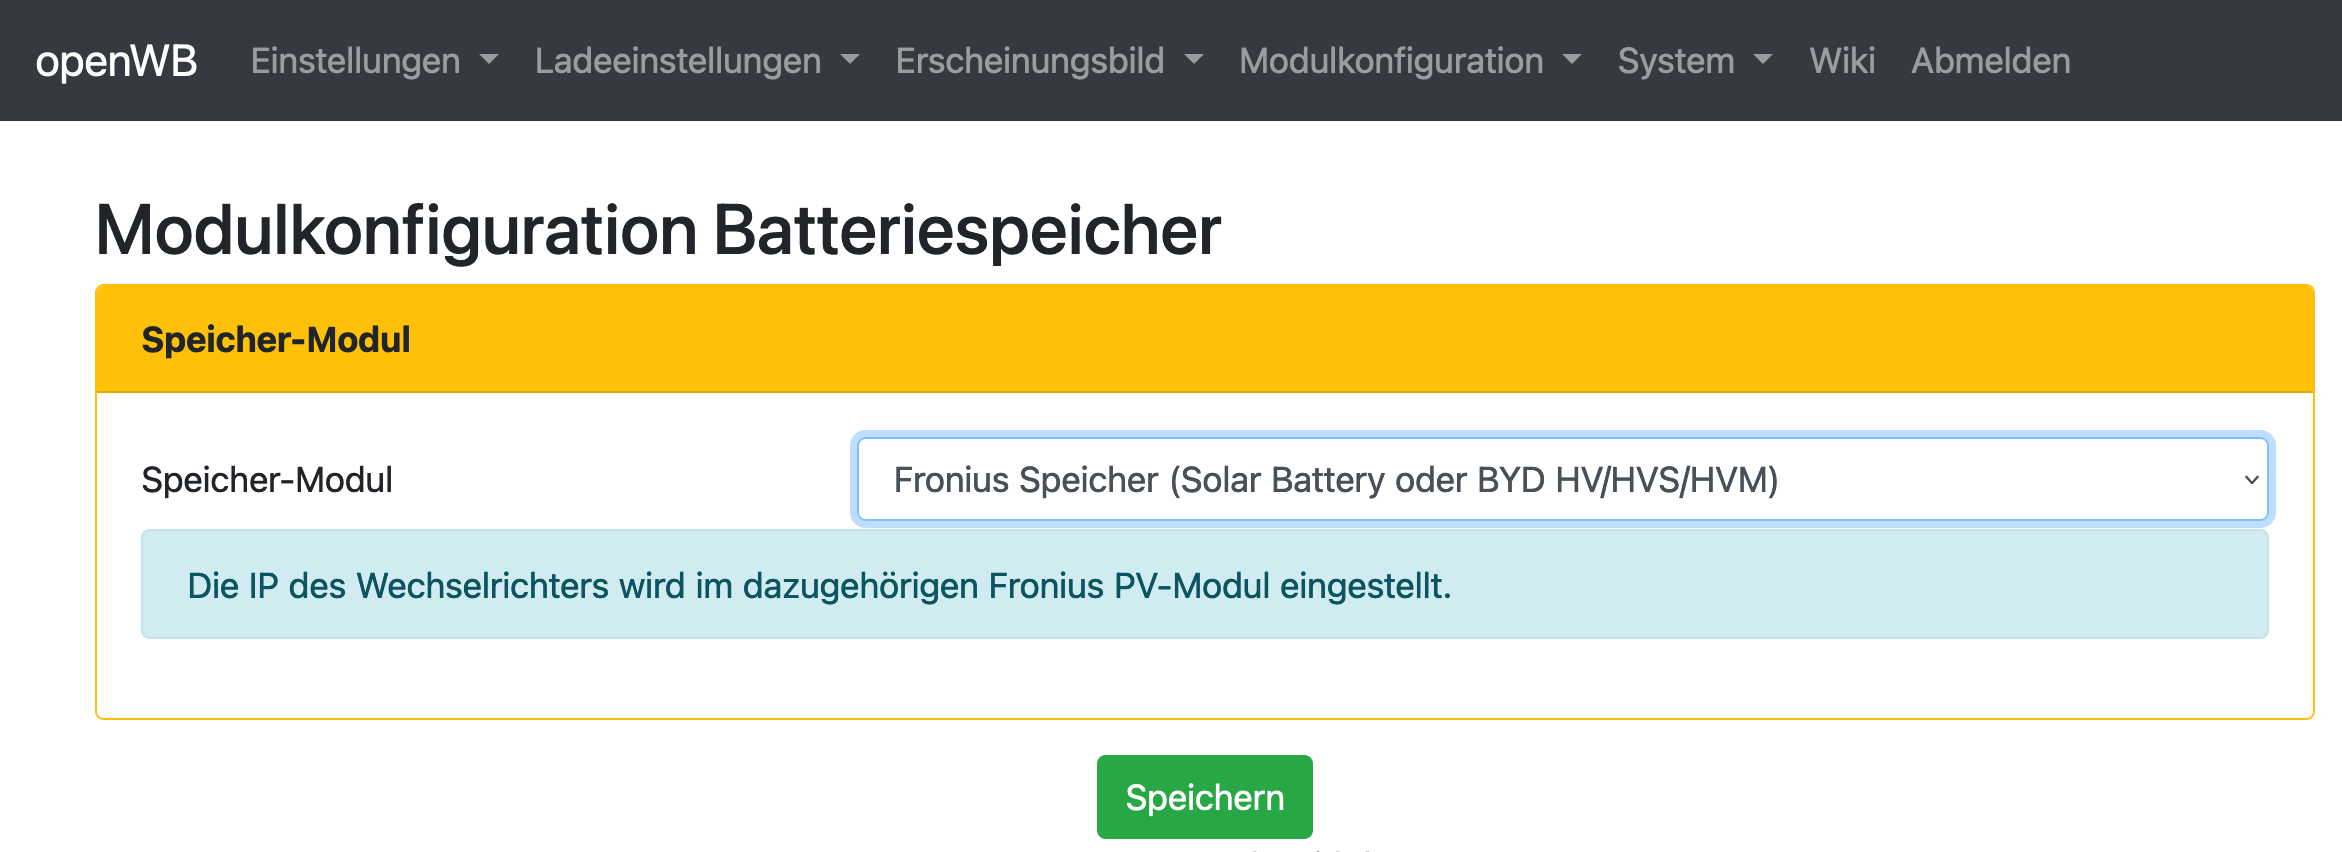Open the Modulkonfiguration menu label

tap(1390, 61)
